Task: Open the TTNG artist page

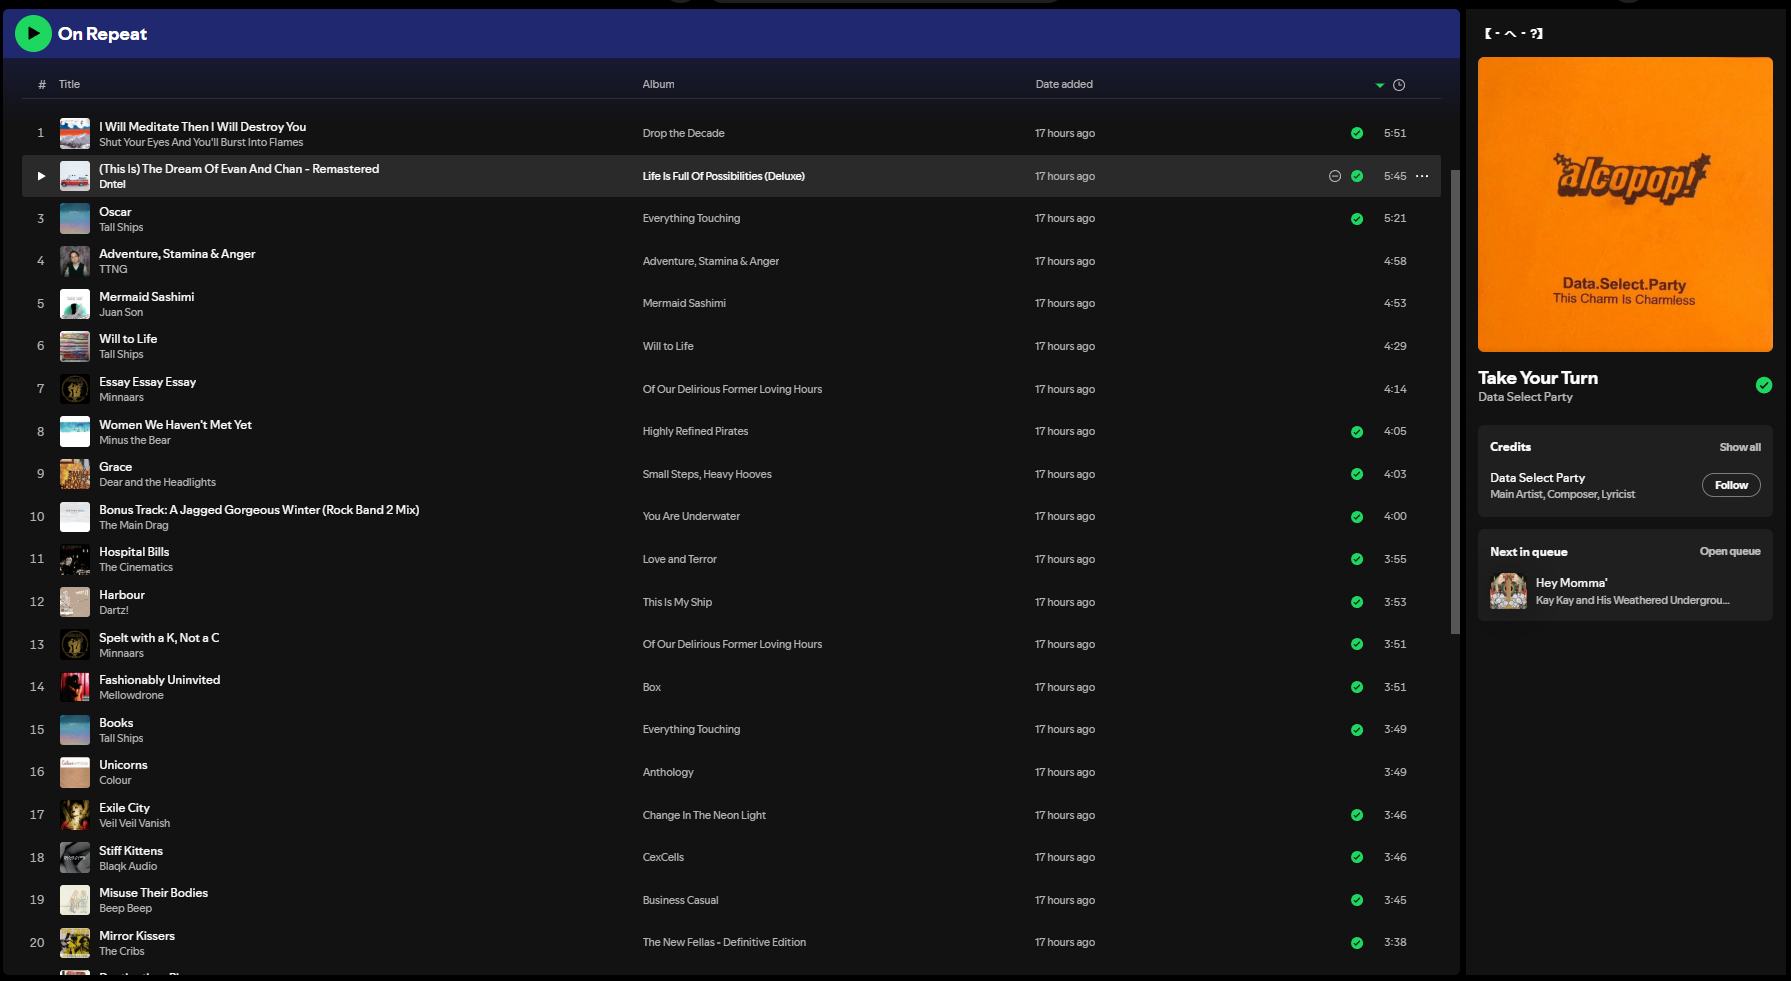Action: pyautogui.click(x=113, y=270)
